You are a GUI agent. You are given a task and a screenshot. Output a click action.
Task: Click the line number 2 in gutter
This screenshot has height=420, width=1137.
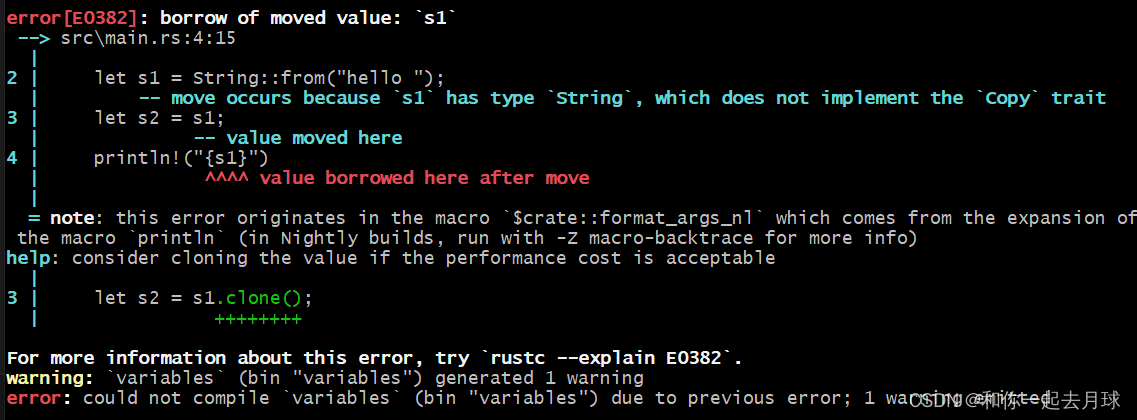pyautogui.click(x=12, y=78)
